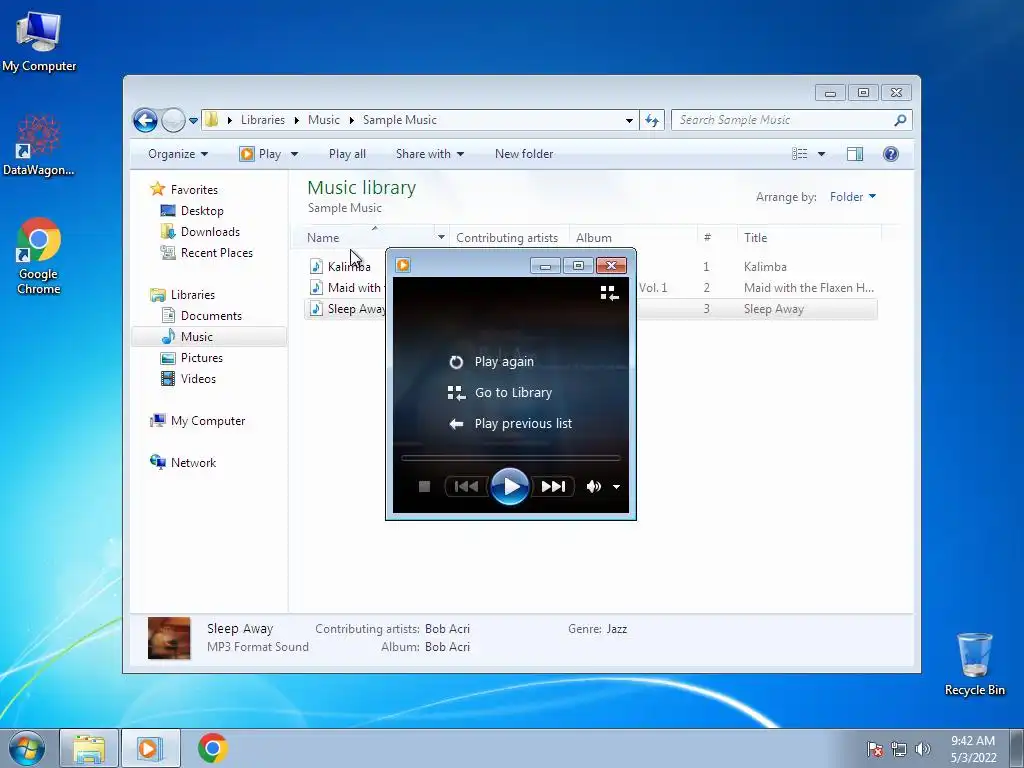Open the Name column filter dropdown
Image resolution: width=1024 pixels, height=768 pixels.
tap(441, 238)
